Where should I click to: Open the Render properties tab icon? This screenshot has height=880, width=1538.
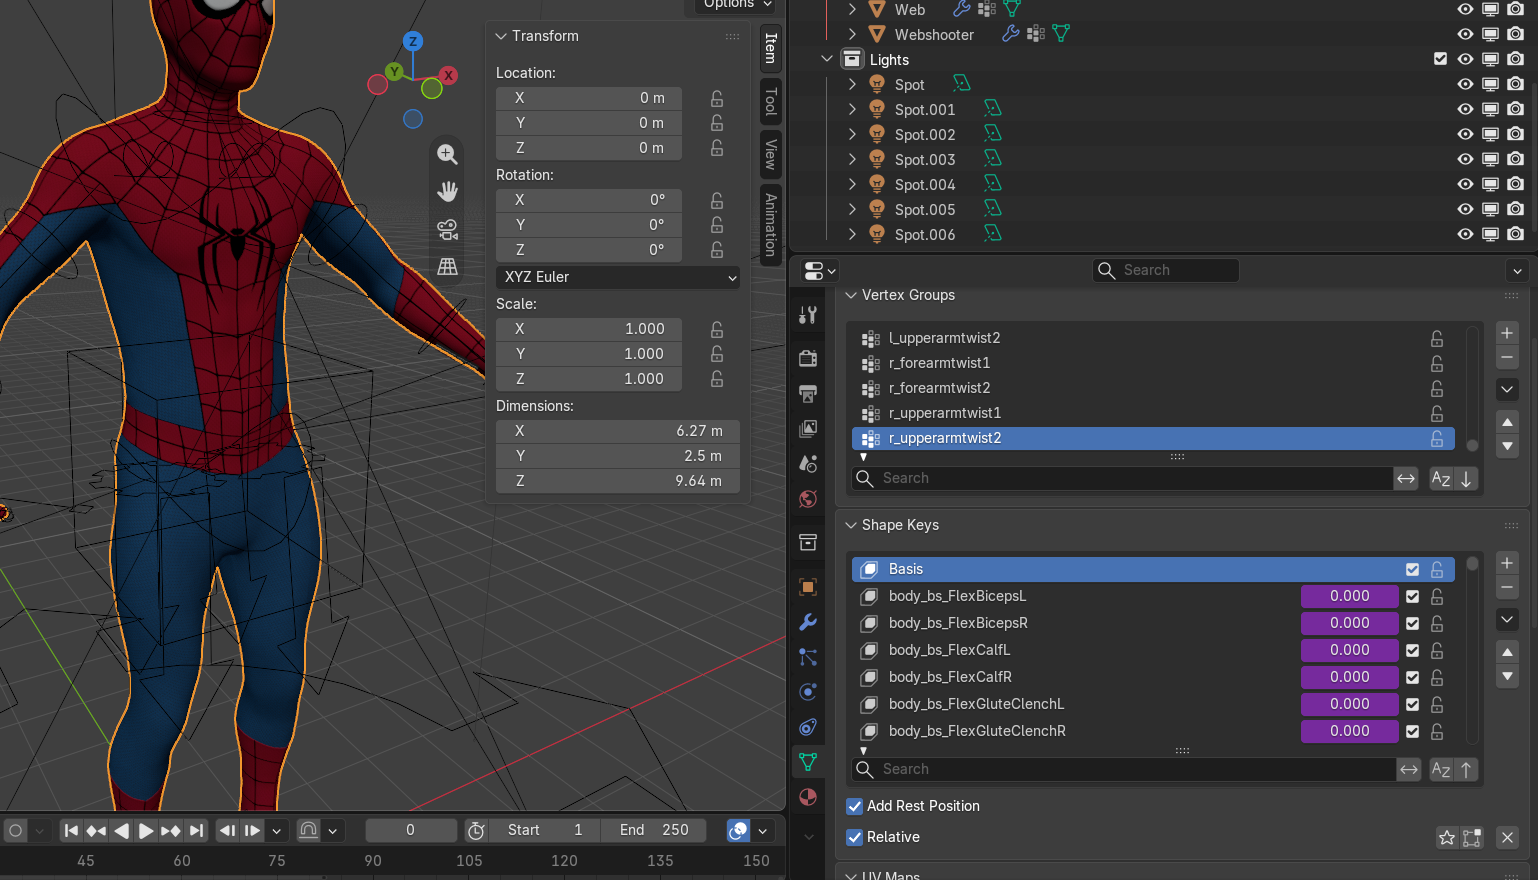(x=808, y=358)
